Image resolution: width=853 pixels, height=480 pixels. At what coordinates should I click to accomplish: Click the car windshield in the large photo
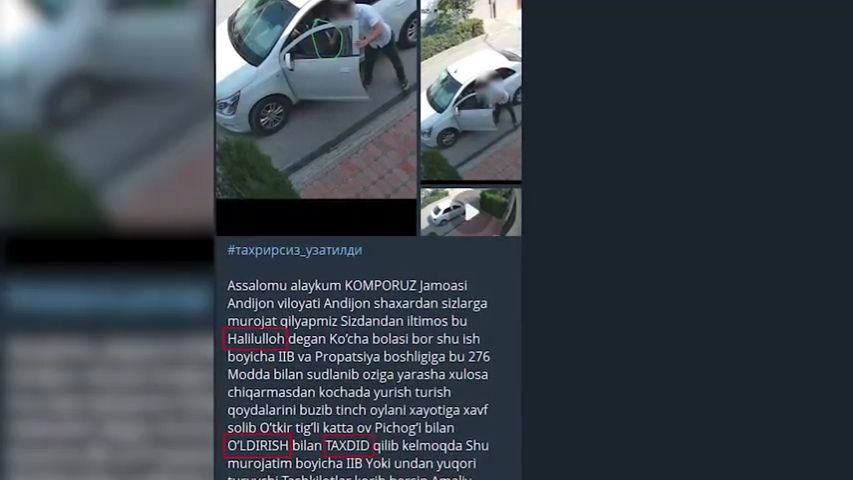tap(257, 28)
